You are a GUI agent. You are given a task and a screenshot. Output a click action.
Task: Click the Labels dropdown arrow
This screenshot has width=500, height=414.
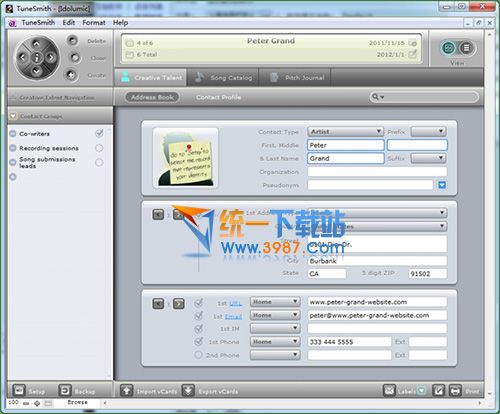(x=422, y=390)
